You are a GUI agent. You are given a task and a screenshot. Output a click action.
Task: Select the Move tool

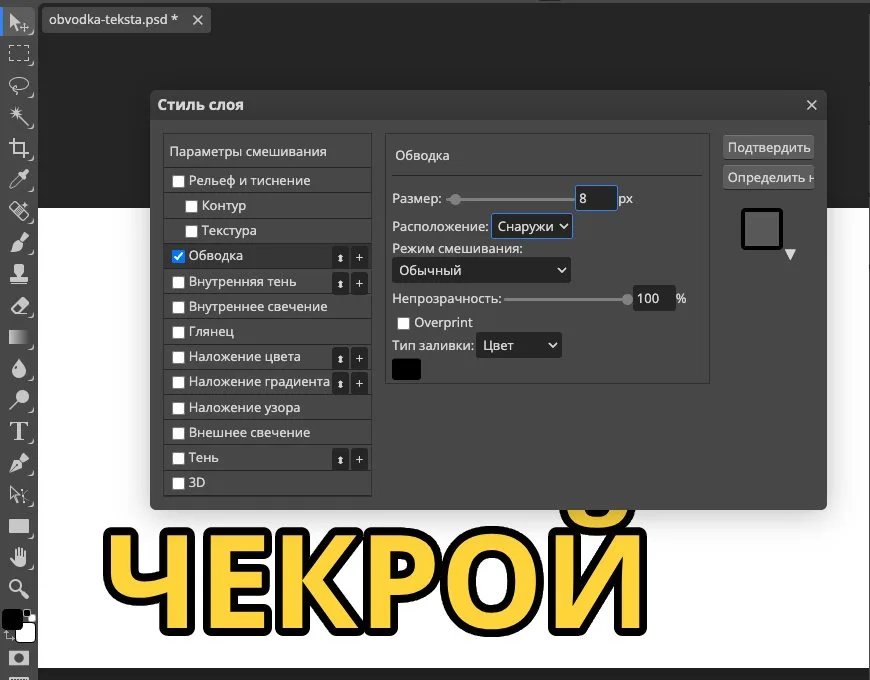[x=18, y=22]
